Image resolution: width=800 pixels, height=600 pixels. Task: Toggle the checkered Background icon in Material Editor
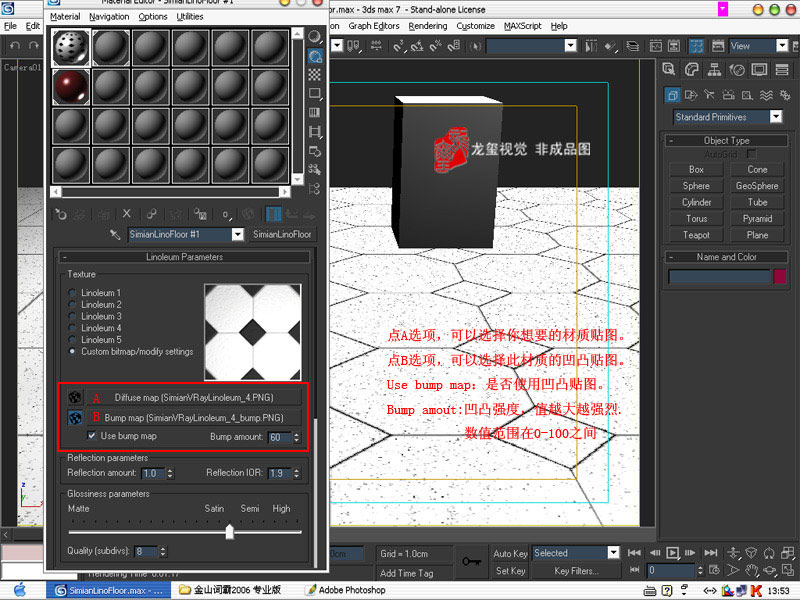315,74
